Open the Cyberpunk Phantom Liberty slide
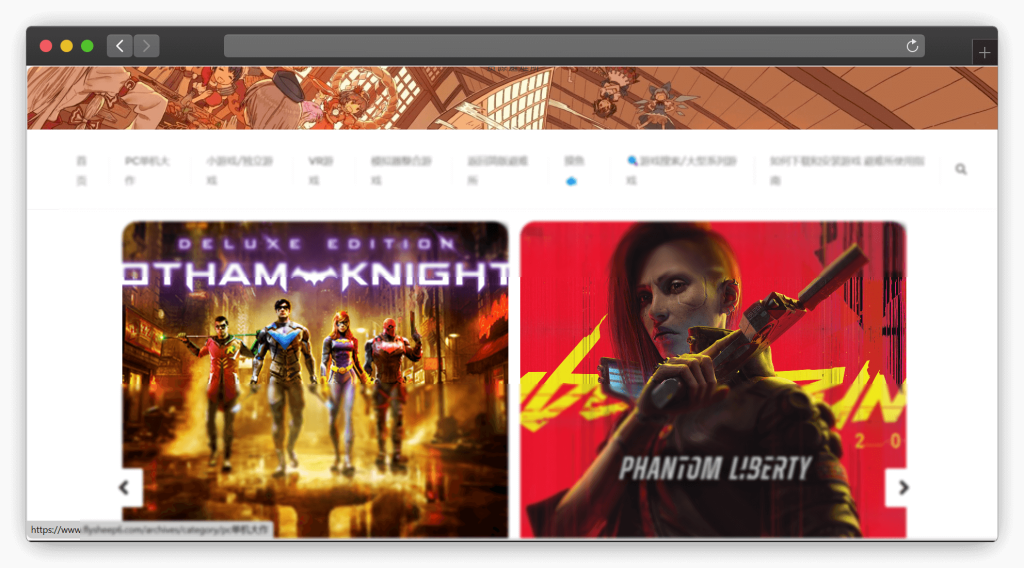Screen dimensions: 1024x568 (x=713, y=378)
